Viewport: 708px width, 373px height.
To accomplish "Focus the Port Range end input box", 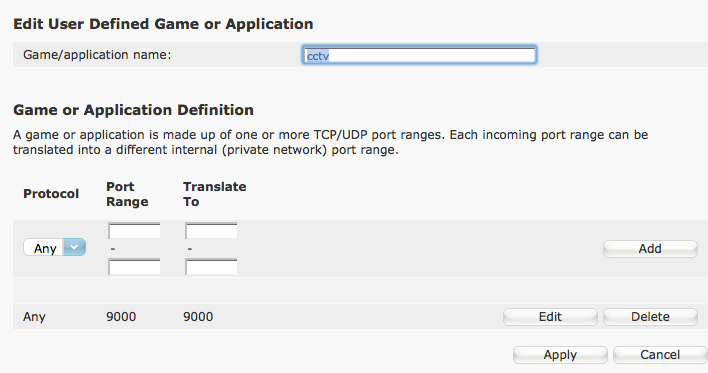I will pos(134,266).
